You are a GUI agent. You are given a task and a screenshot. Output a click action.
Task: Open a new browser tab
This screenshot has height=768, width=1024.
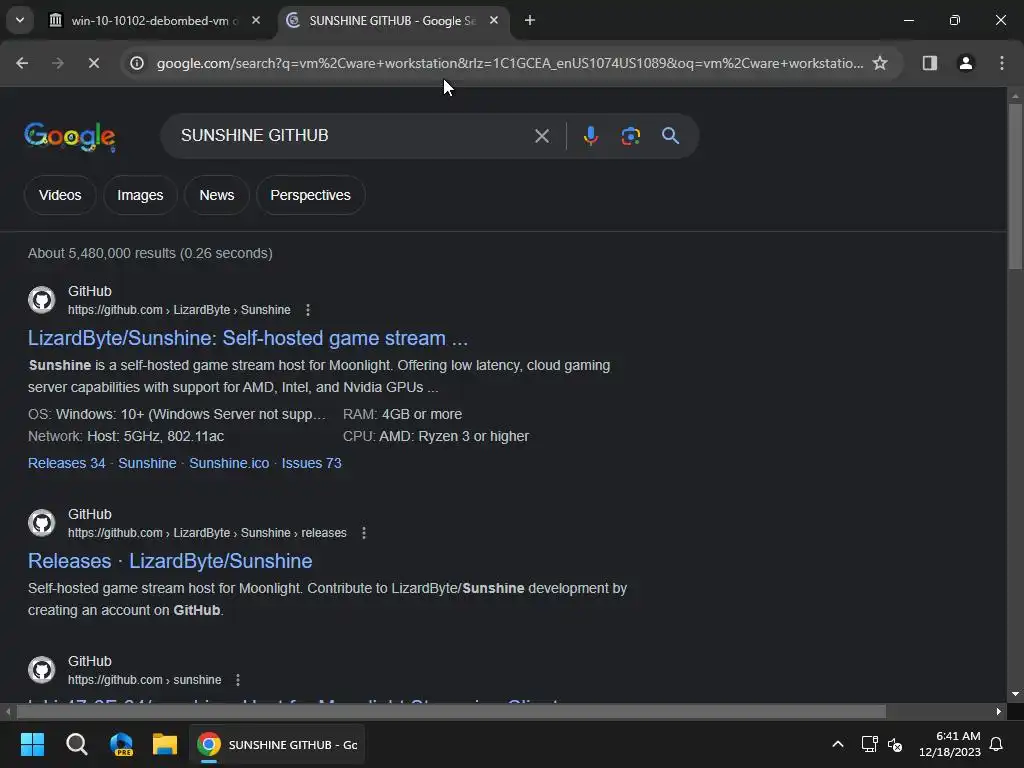530,20
